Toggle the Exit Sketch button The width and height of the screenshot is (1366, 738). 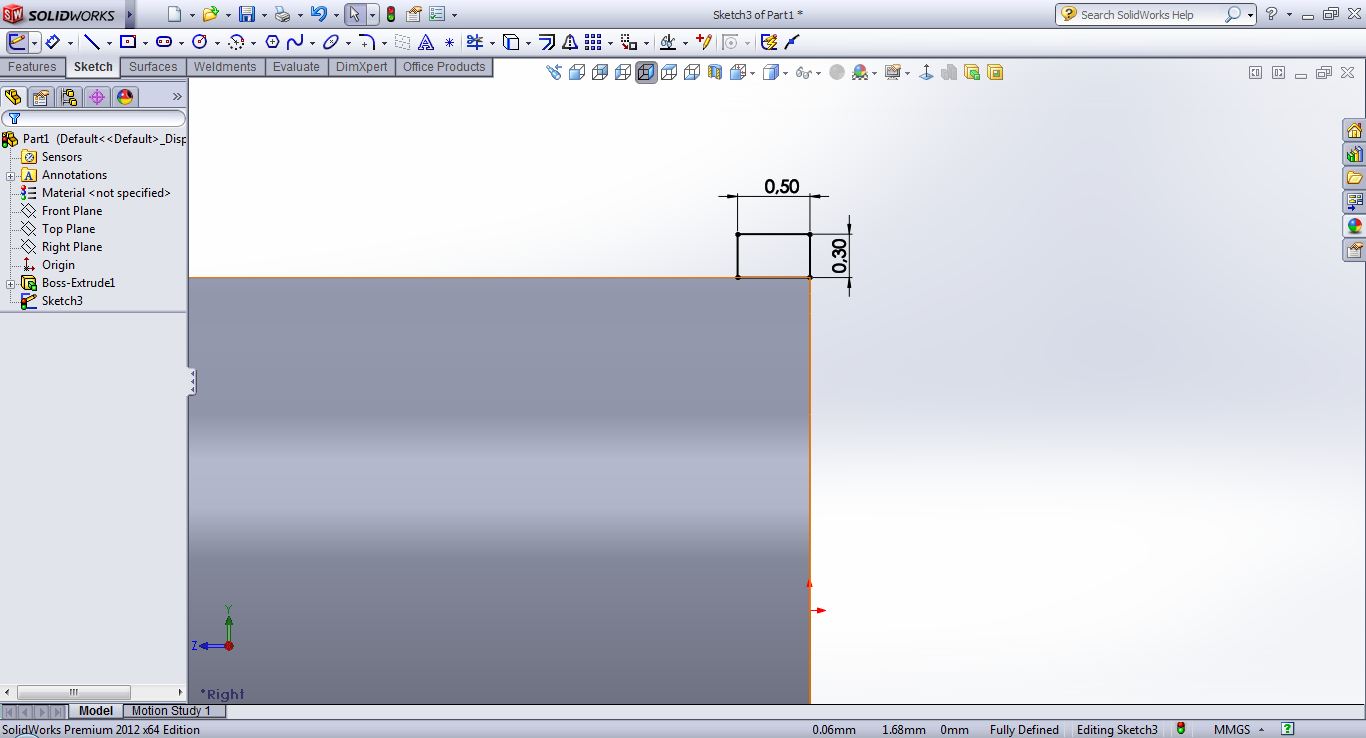(x=17, y=42)
